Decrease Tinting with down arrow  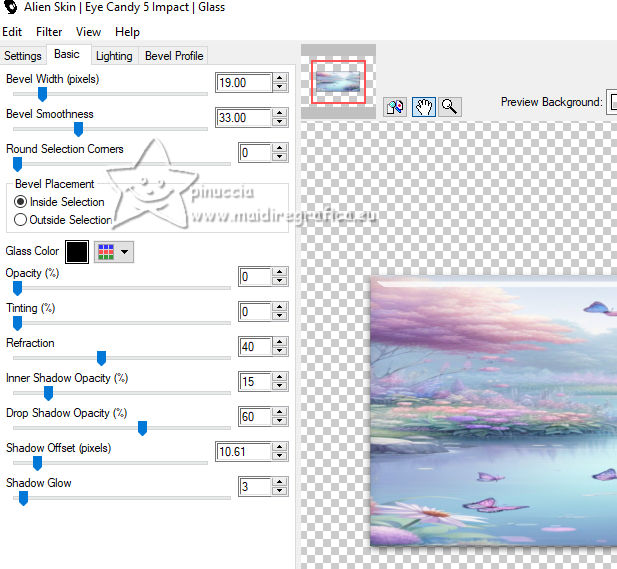(279, 316)
